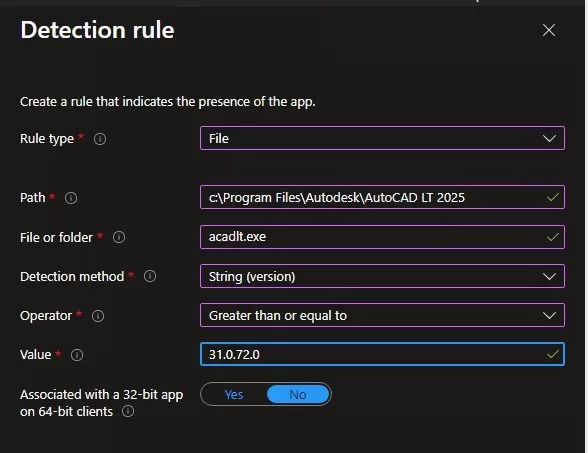Image resolution: width=588 pixels, height=453 pixels.
Task: Click into the Path input field
Action: pos(382,197)
